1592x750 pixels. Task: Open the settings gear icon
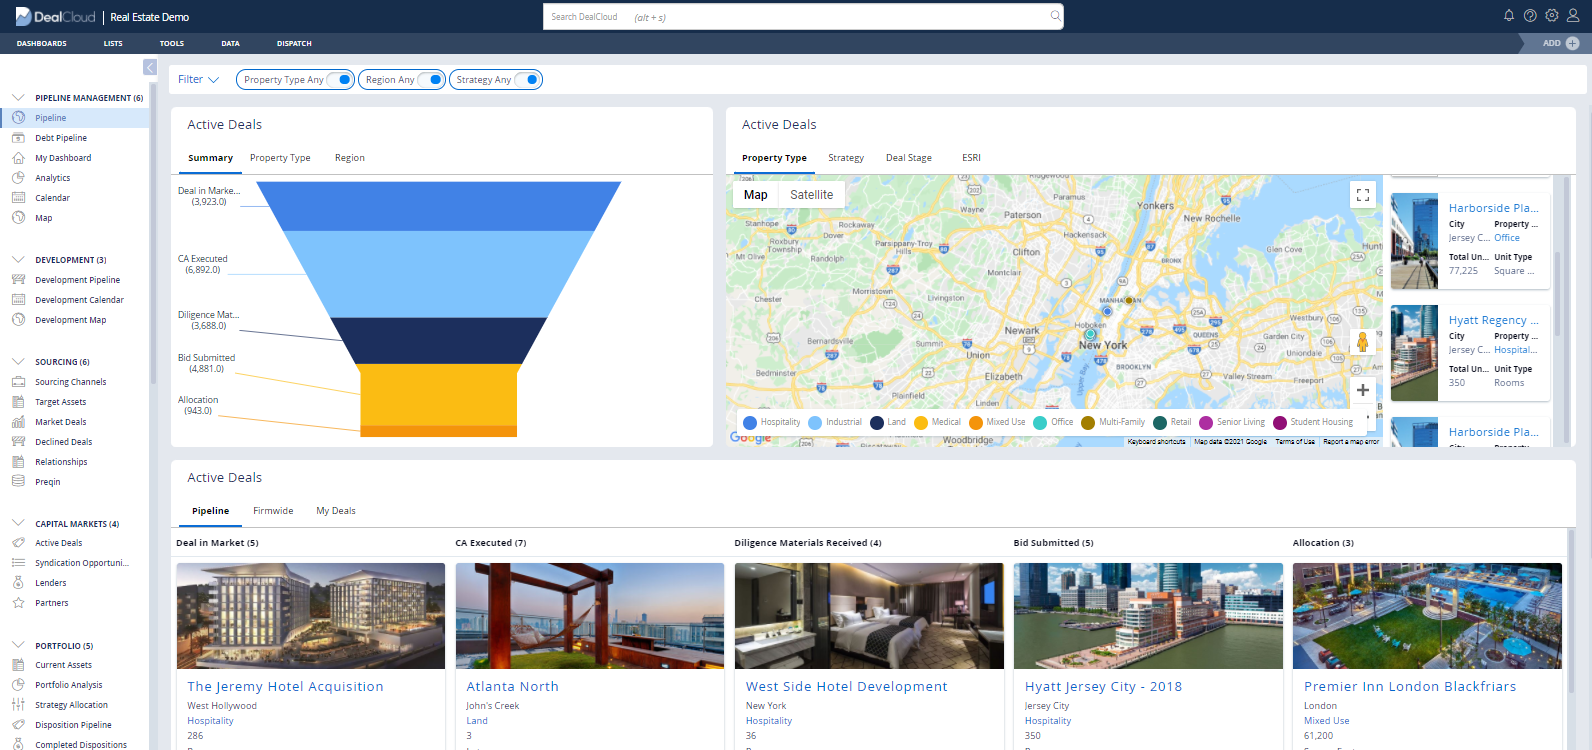point(1552,16)
